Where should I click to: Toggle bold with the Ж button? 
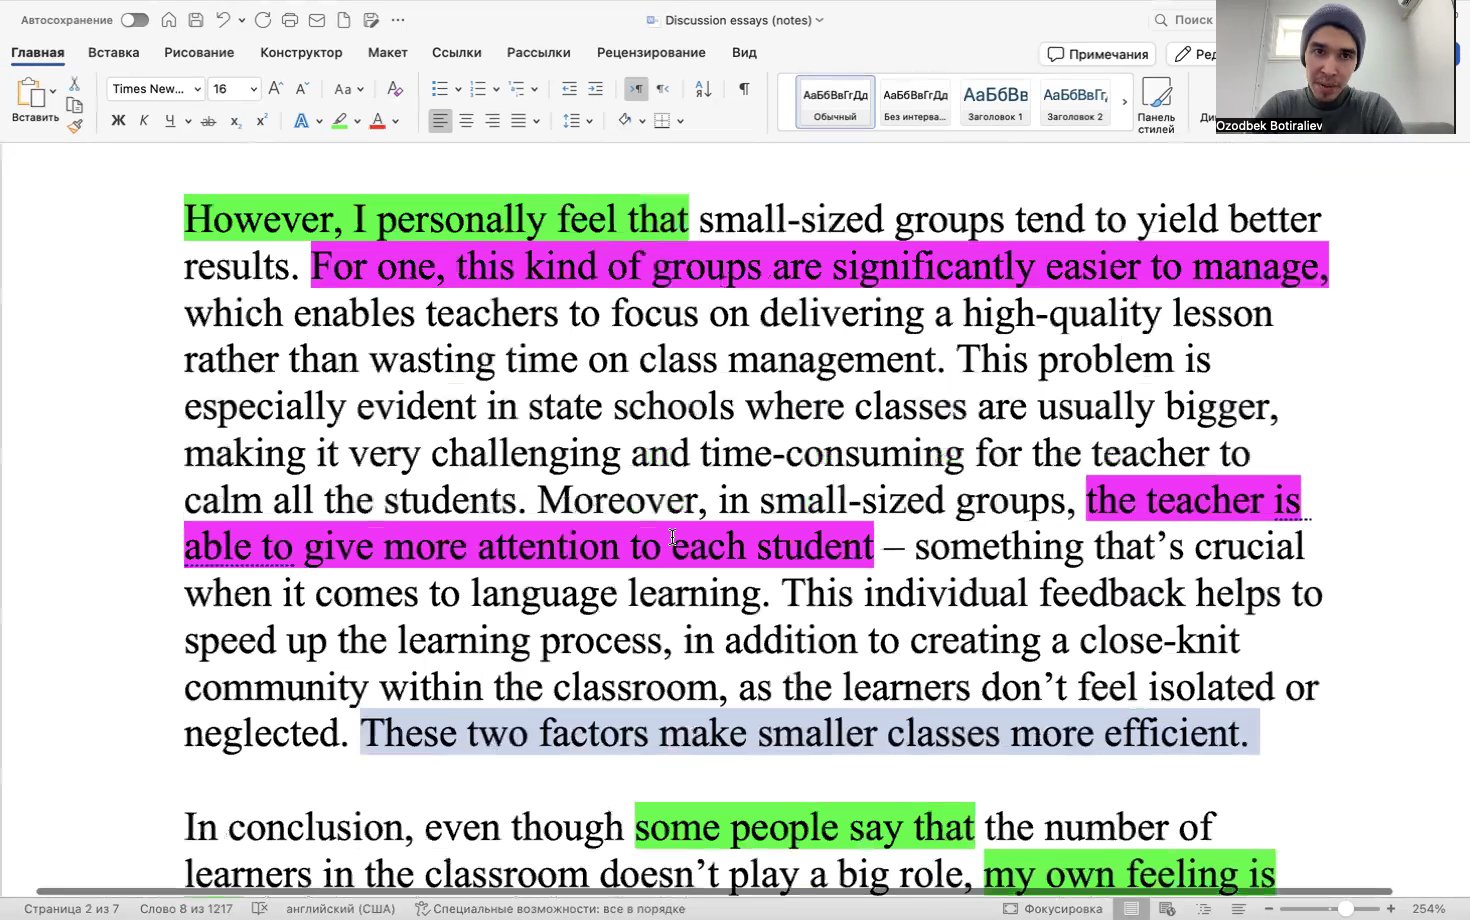tap(117, 120)
